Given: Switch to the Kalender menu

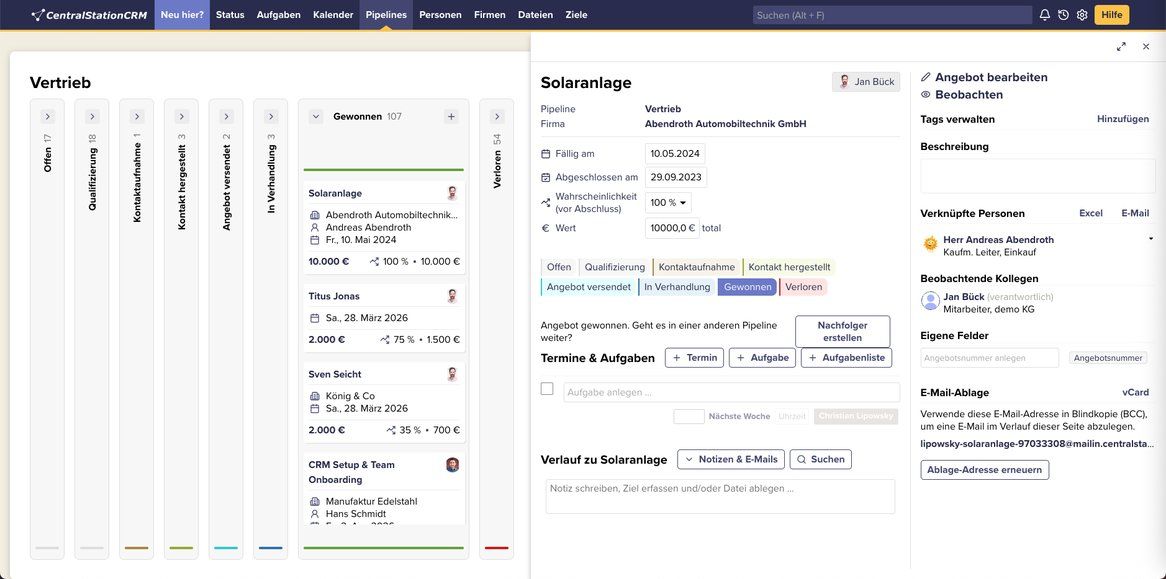Looking at the screenshot, I should tap(333, 15).
